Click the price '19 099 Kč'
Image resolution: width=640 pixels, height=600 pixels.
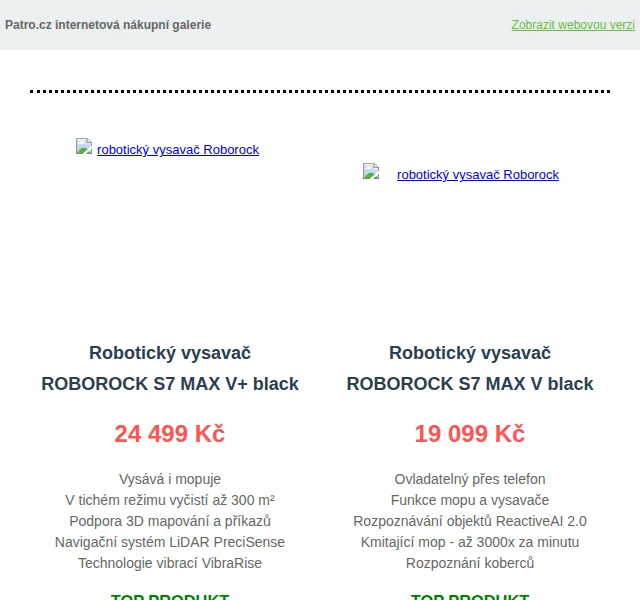pos(470,433)
